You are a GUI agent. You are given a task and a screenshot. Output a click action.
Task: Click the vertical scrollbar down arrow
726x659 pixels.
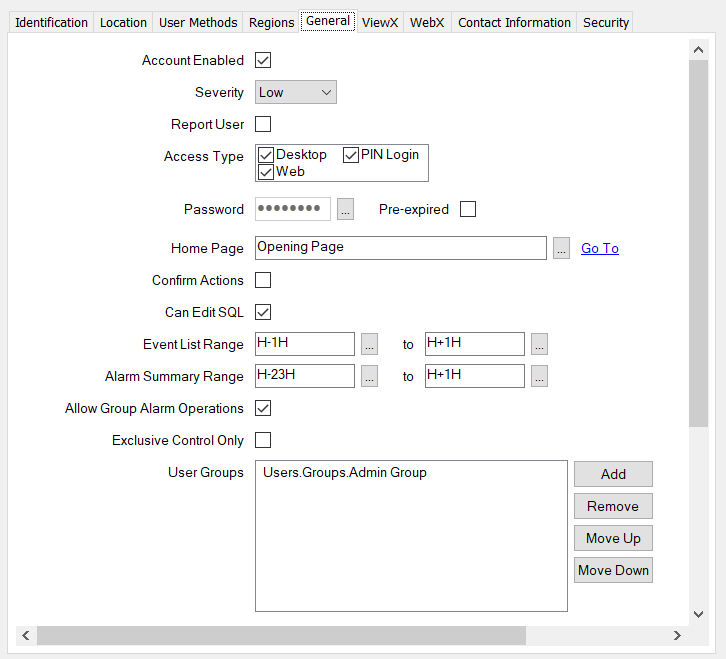[698, 613]
